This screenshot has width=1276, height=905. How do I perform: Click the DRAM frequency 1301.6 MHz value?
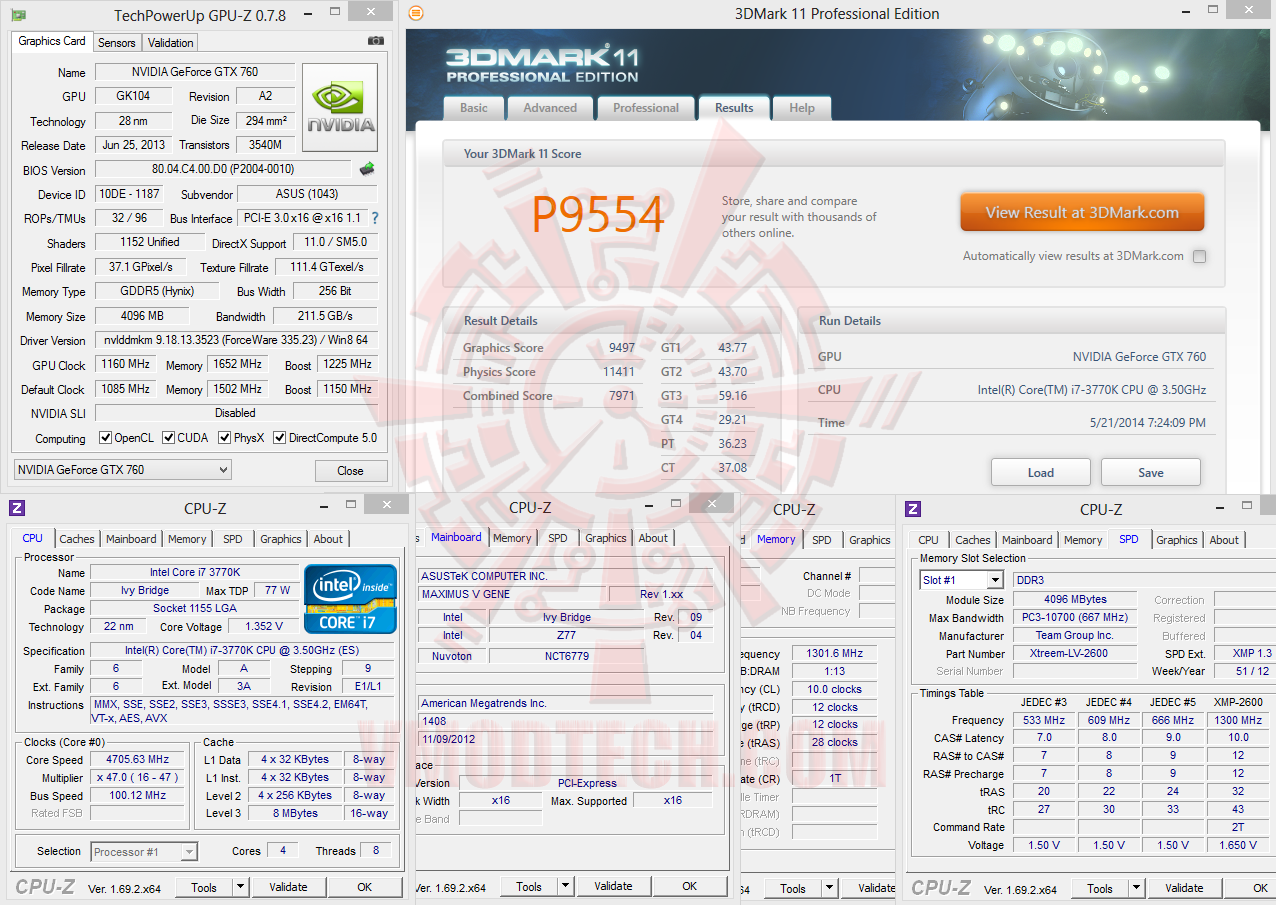coord(833,653)
